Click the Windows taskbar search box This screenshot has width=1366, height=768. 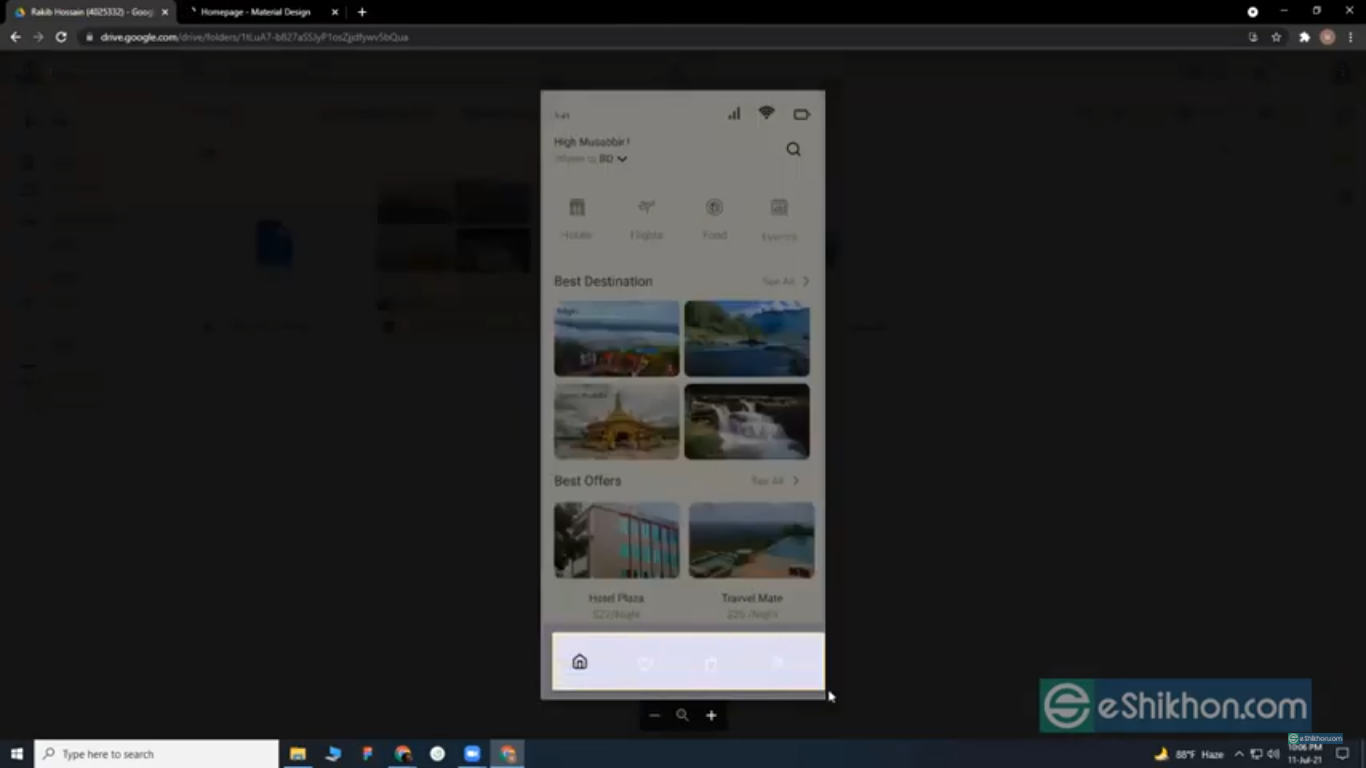click(157, 754)
